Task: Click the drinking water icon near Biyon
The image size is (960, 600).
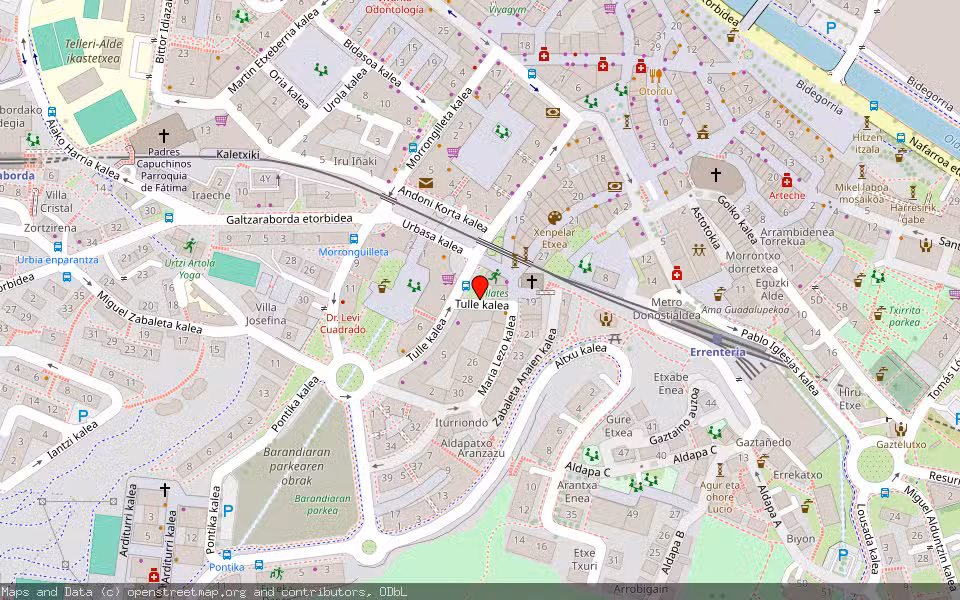Action: point(807,506)
